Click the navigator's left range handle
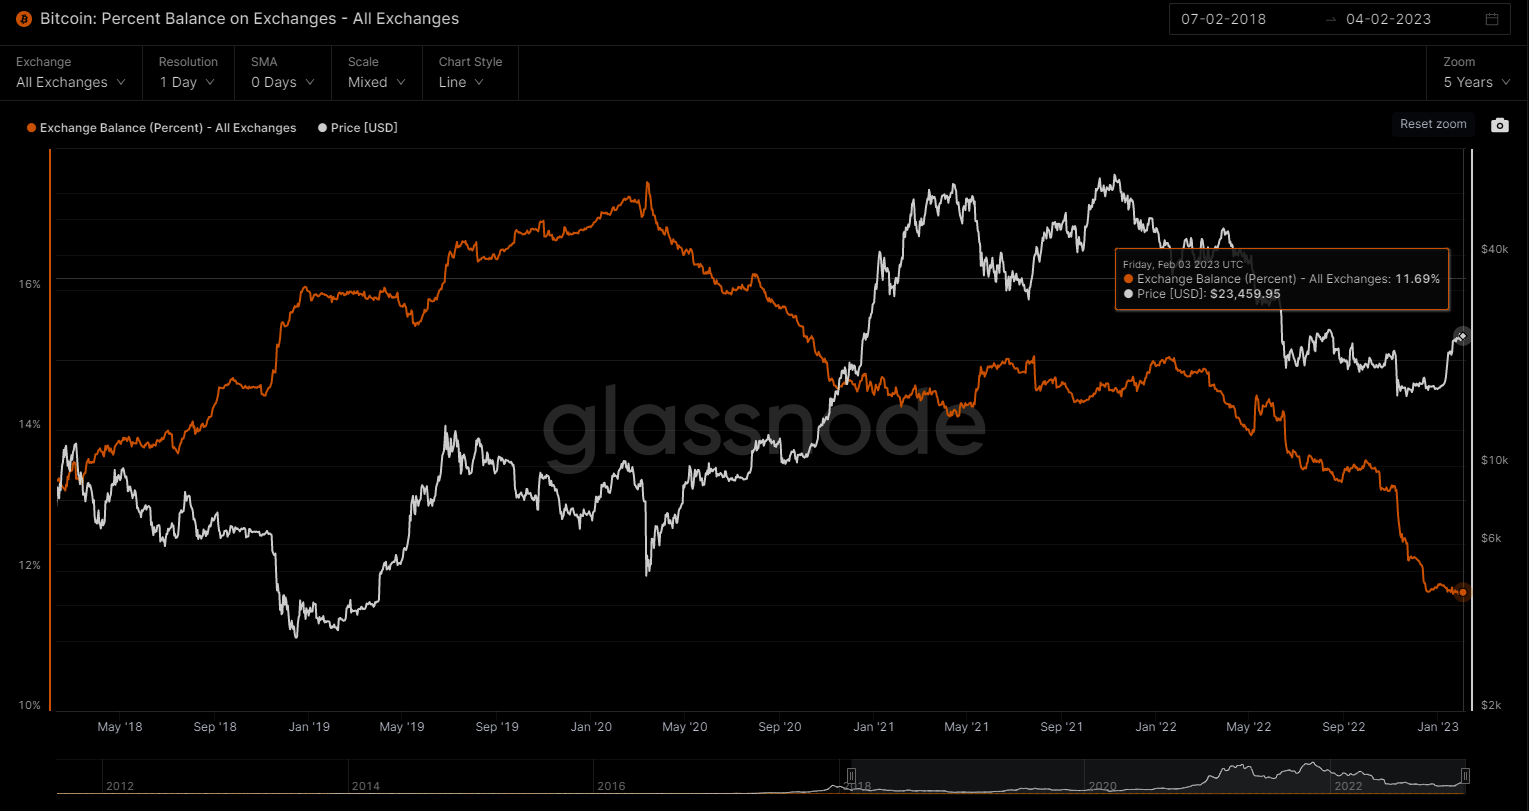This screenshot has width=1529, height=811. pos(851,776)
